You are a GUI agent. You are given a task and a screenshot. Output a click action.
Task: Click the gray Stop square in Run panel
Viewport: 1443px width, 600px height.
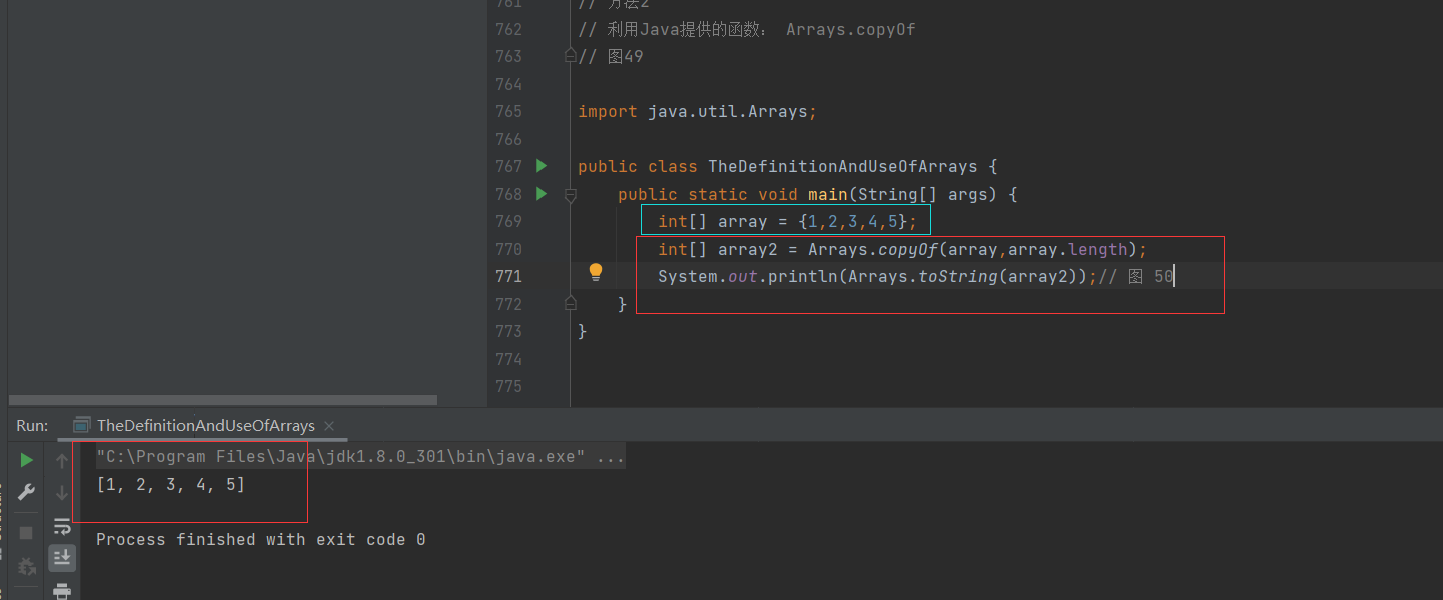coord(27,533)
